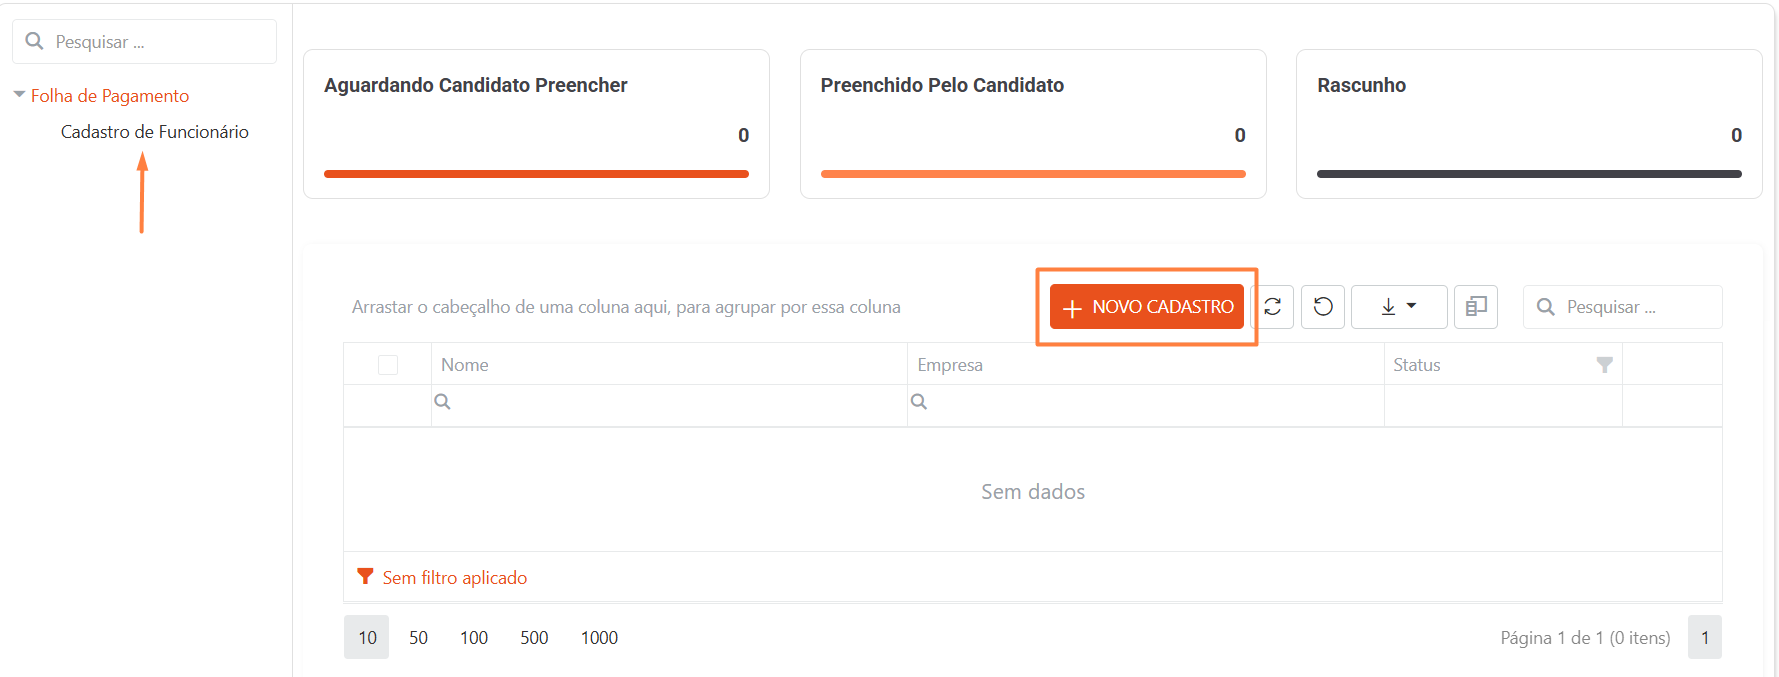Open the export download dropdown
The height and width of the screenshot is (677, 1779).
click(x=1399, y=307)
